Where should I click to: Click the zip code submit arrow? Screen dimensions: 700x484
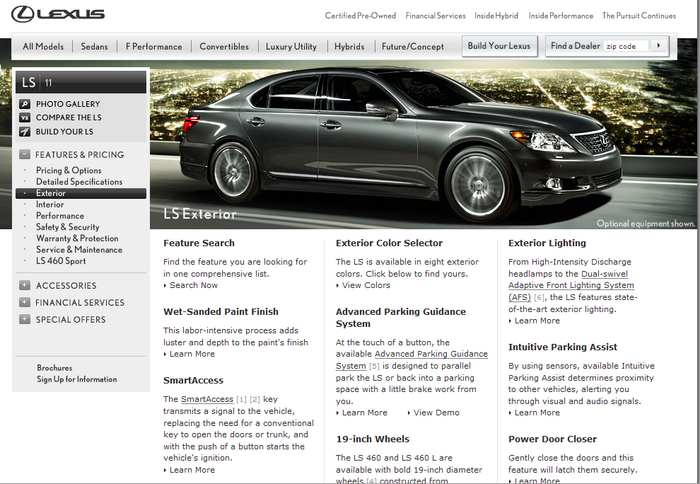pyautogui.click(x=658, y=46)
